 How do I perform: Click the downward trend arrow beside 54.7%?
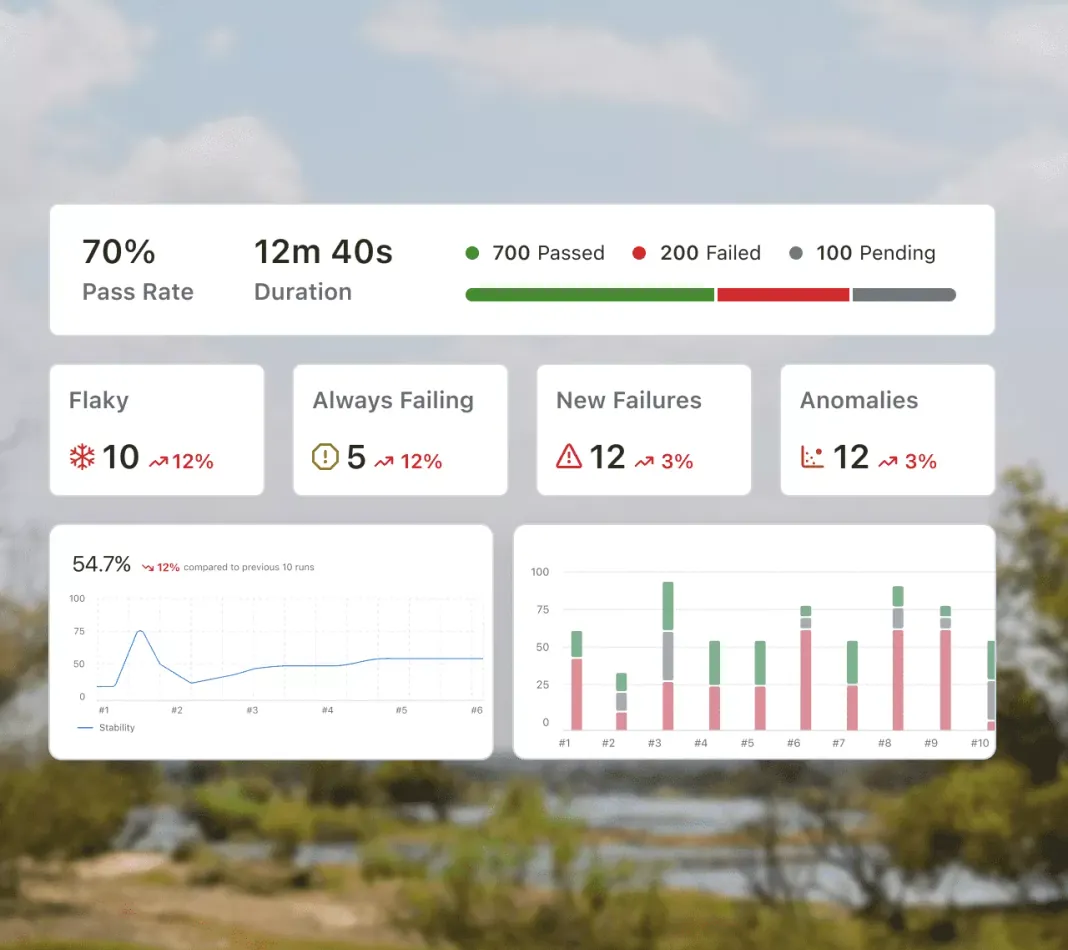(x=148, y=567)
